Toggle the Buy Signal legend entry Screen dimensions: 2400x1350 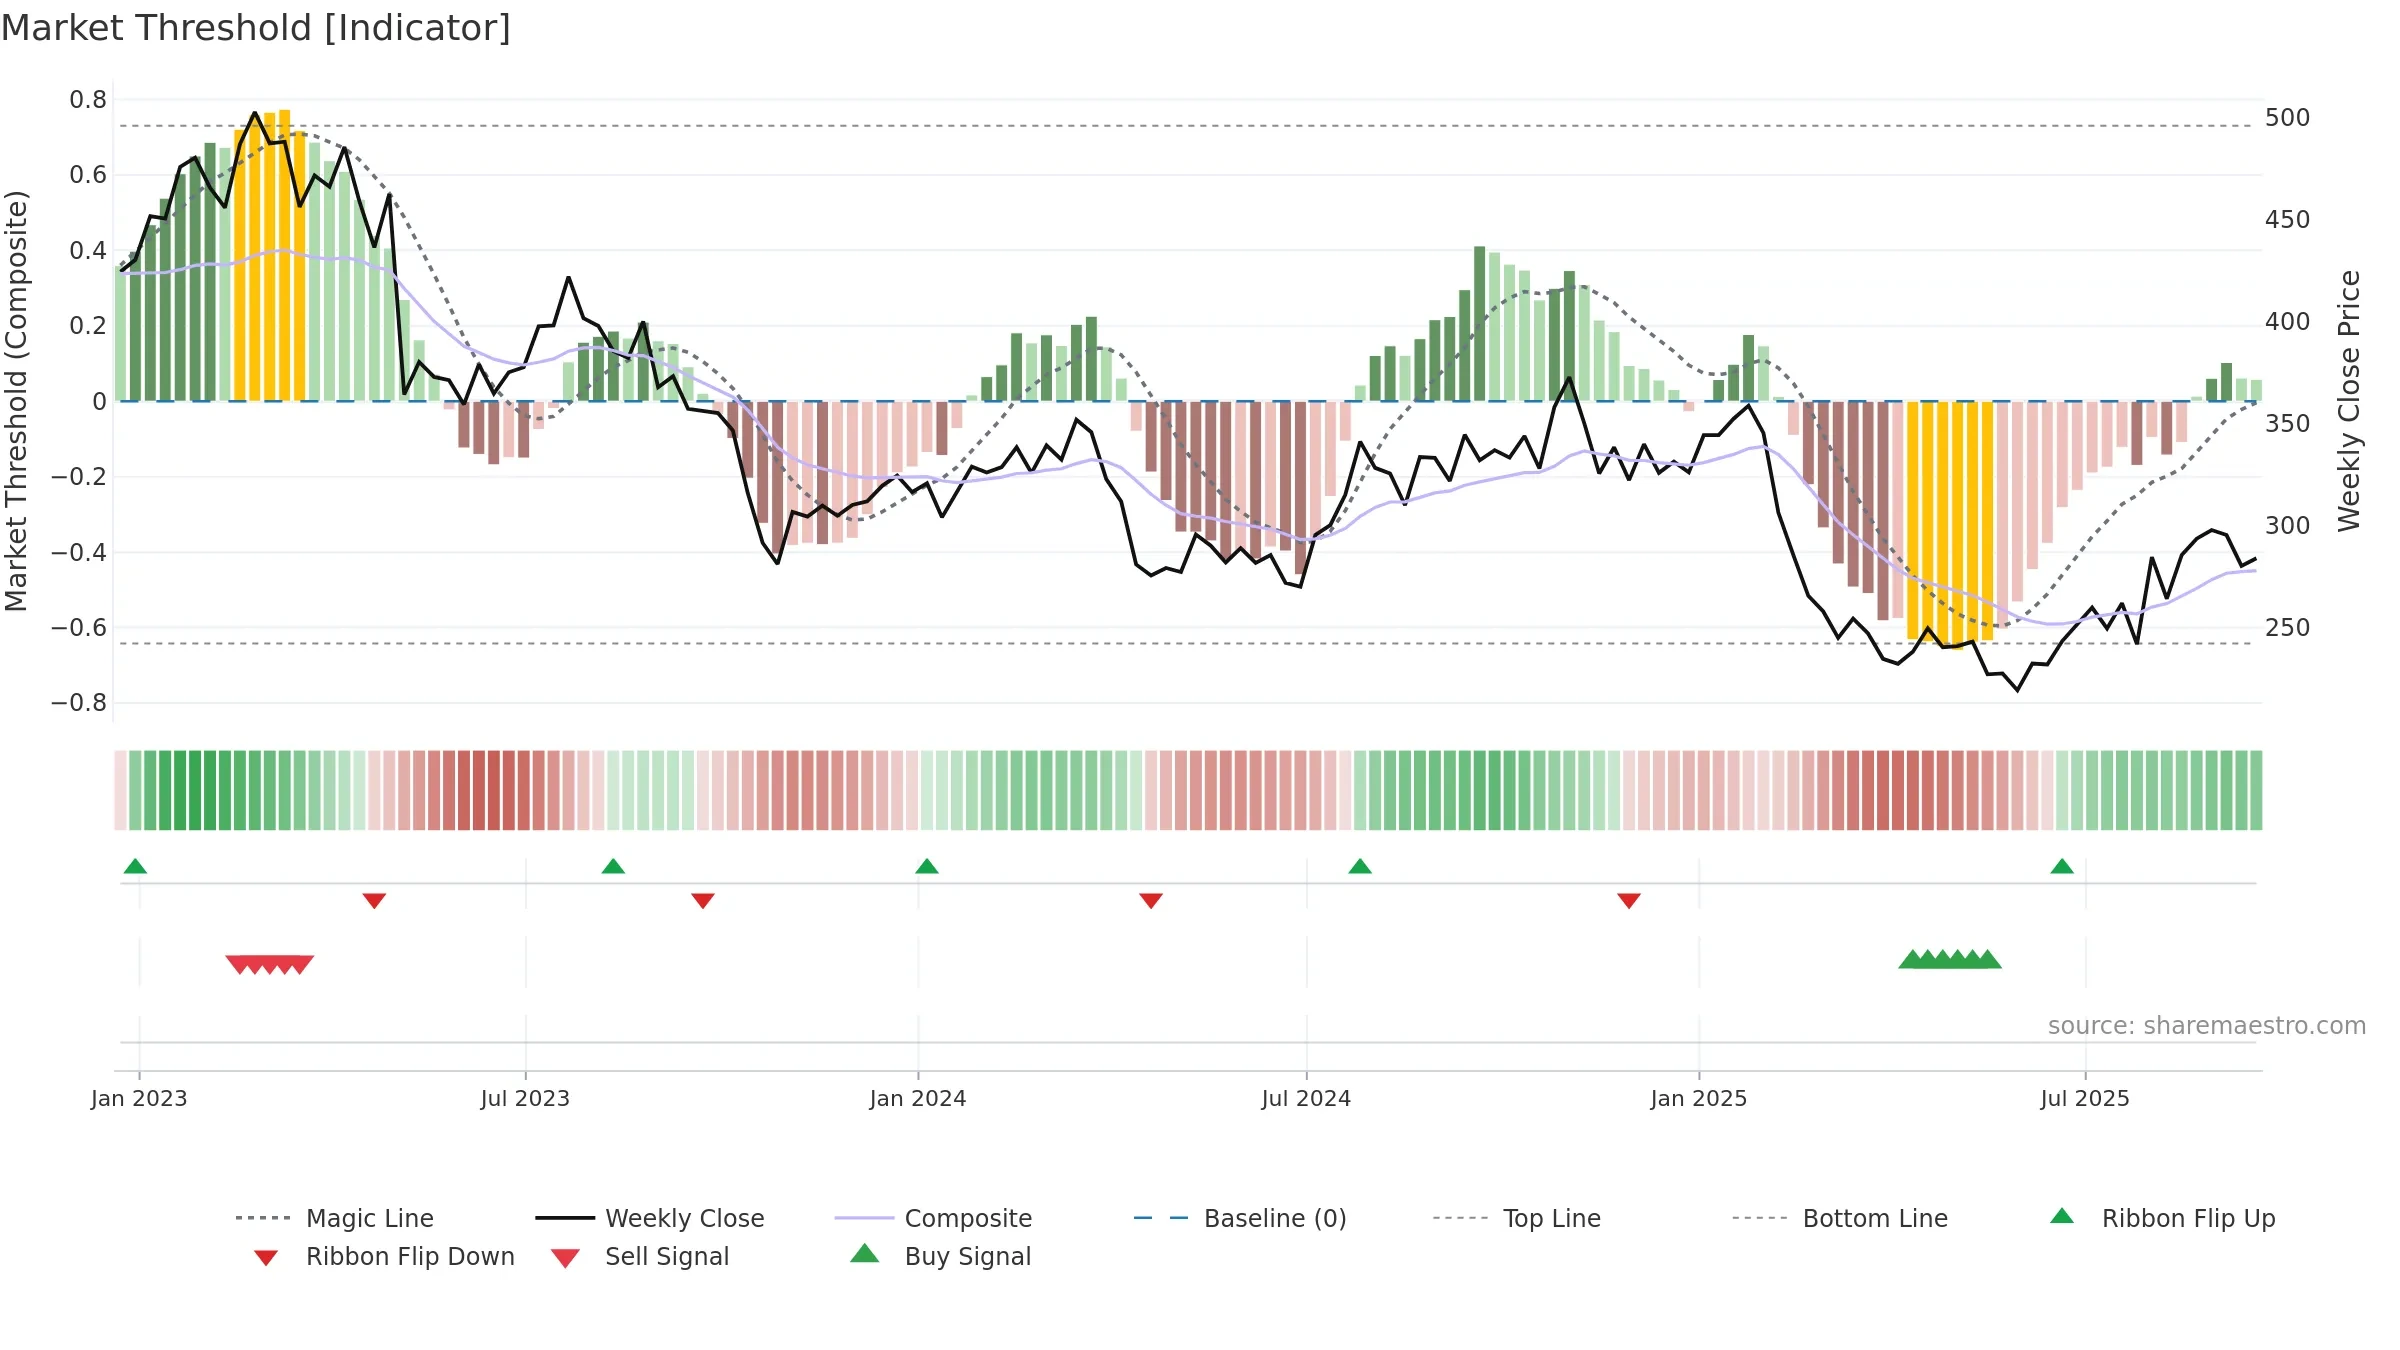coord(940,1256)
